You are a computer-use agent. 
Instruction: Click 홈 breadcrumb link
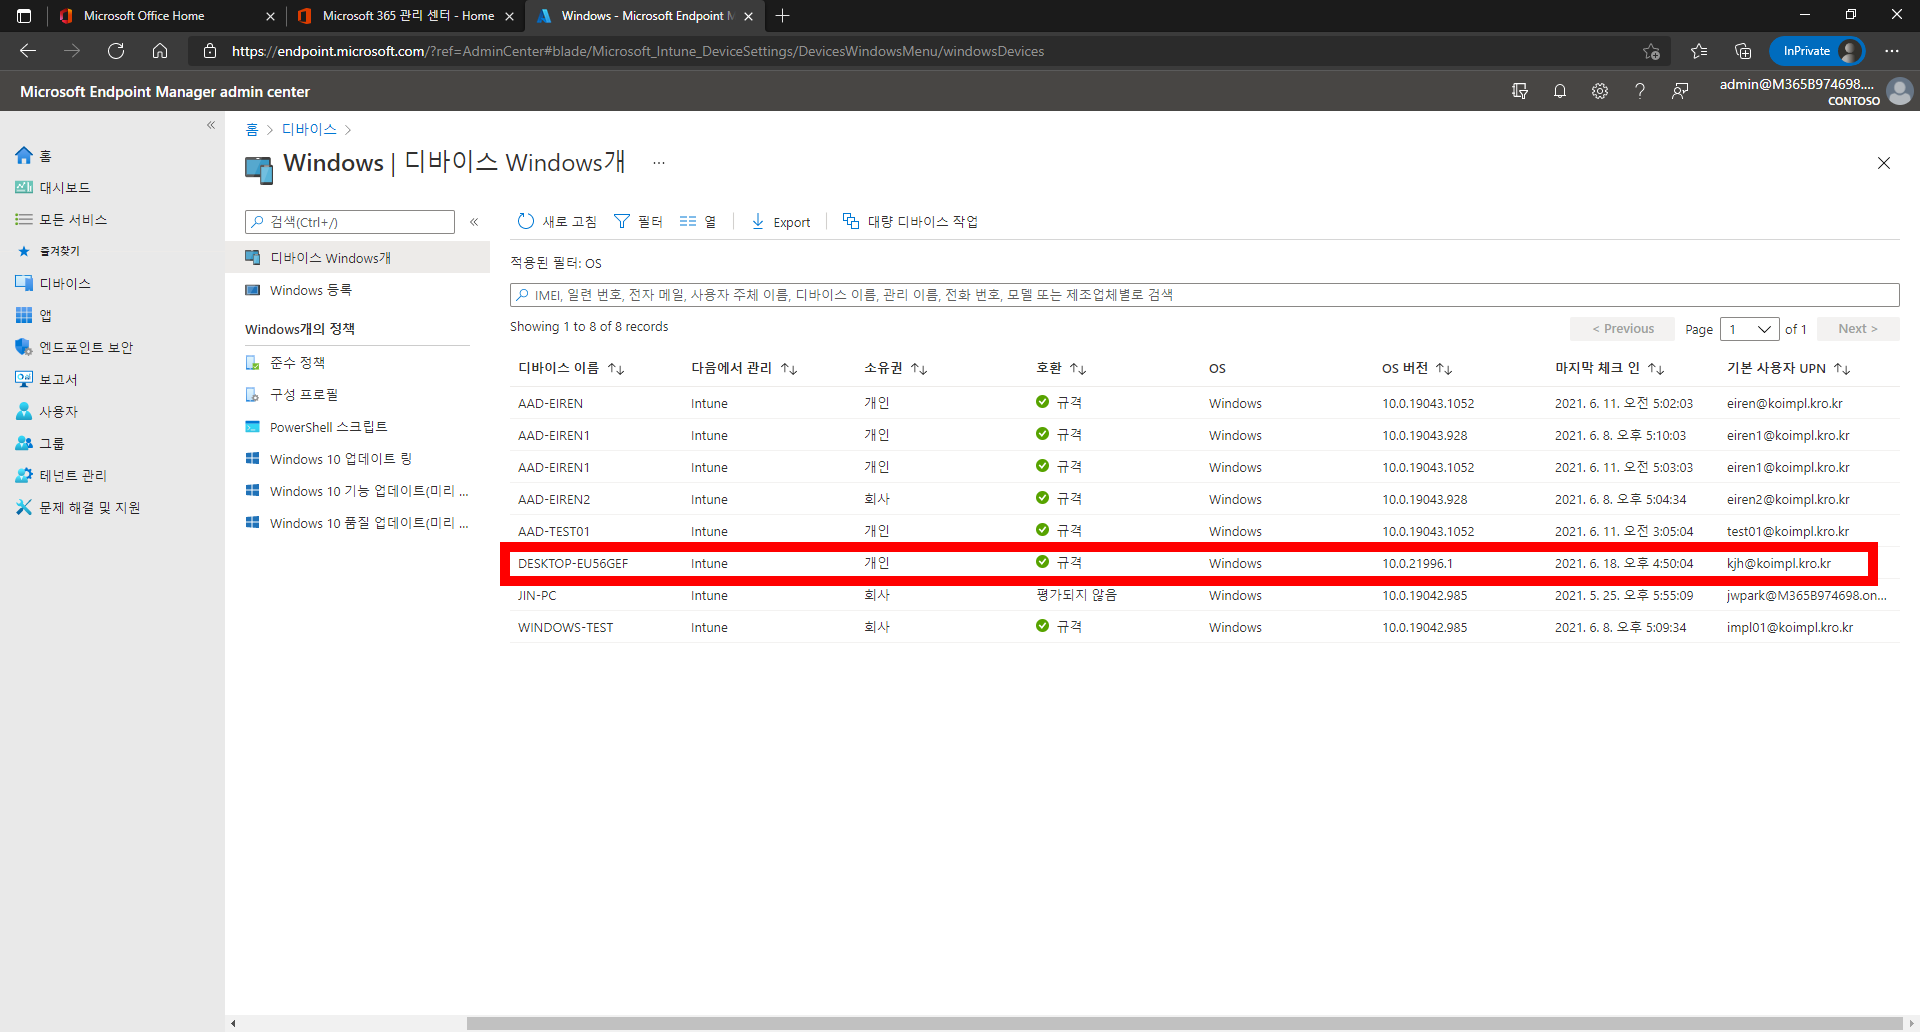[x=252, y=130]
